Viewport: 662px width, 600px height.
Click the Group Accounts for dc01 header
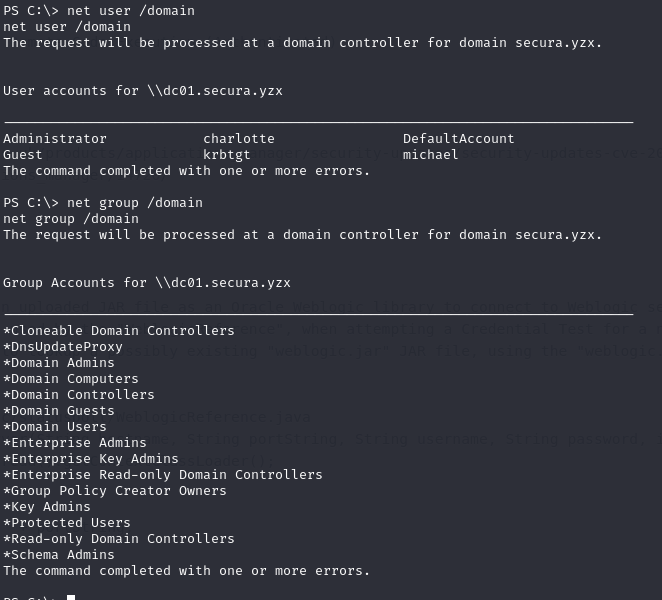point(147,283)
